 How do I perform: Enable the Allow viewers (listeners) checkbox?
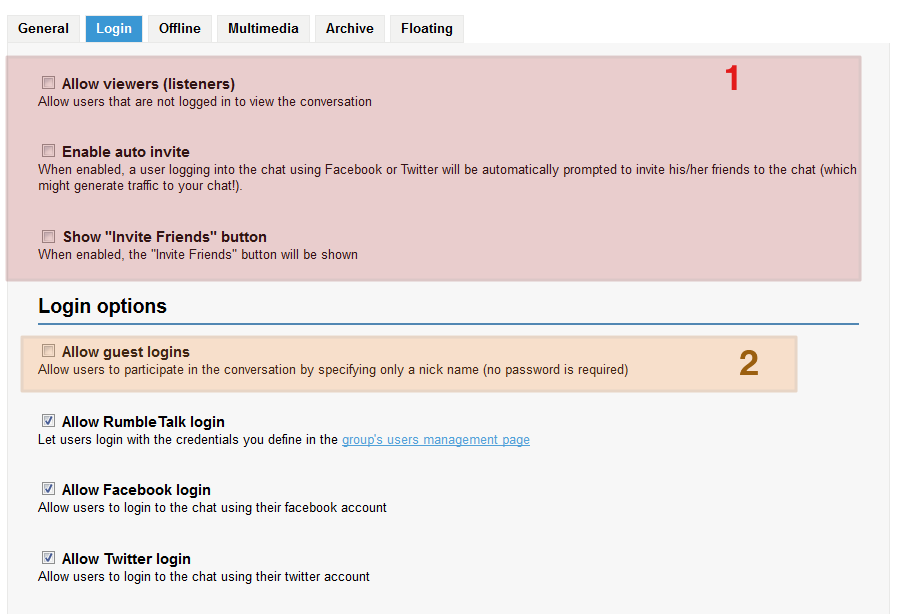48,83
